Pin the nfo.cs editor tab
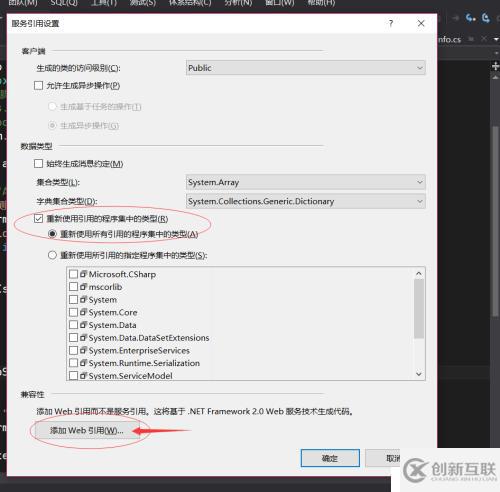This screenshot has width=500, height=492. [471, 39]
